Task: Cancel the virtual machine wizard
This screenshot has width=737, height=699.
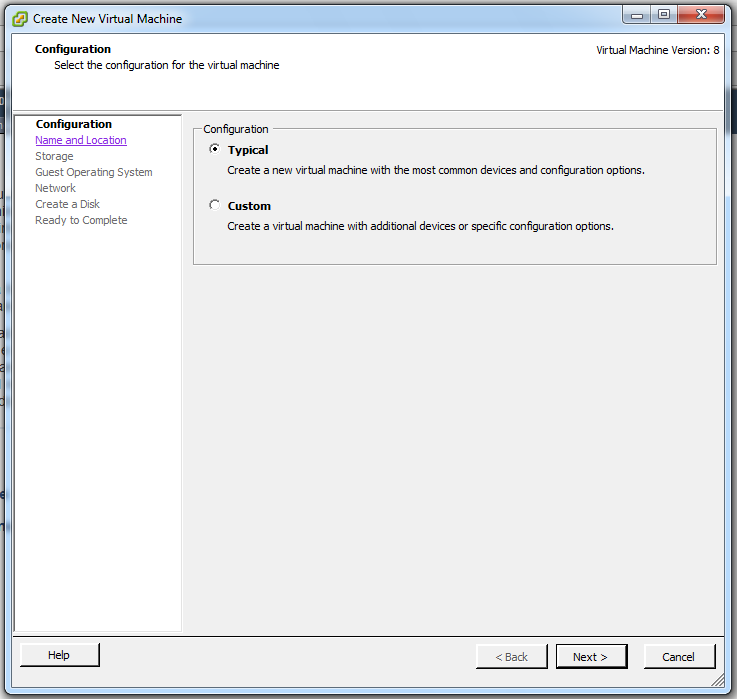Action: tap(679, 656)
